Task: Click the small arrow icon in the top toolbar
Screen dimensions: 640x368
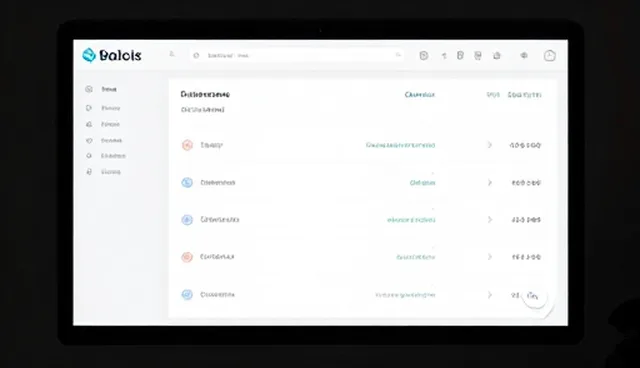Action: coord(444,56)
